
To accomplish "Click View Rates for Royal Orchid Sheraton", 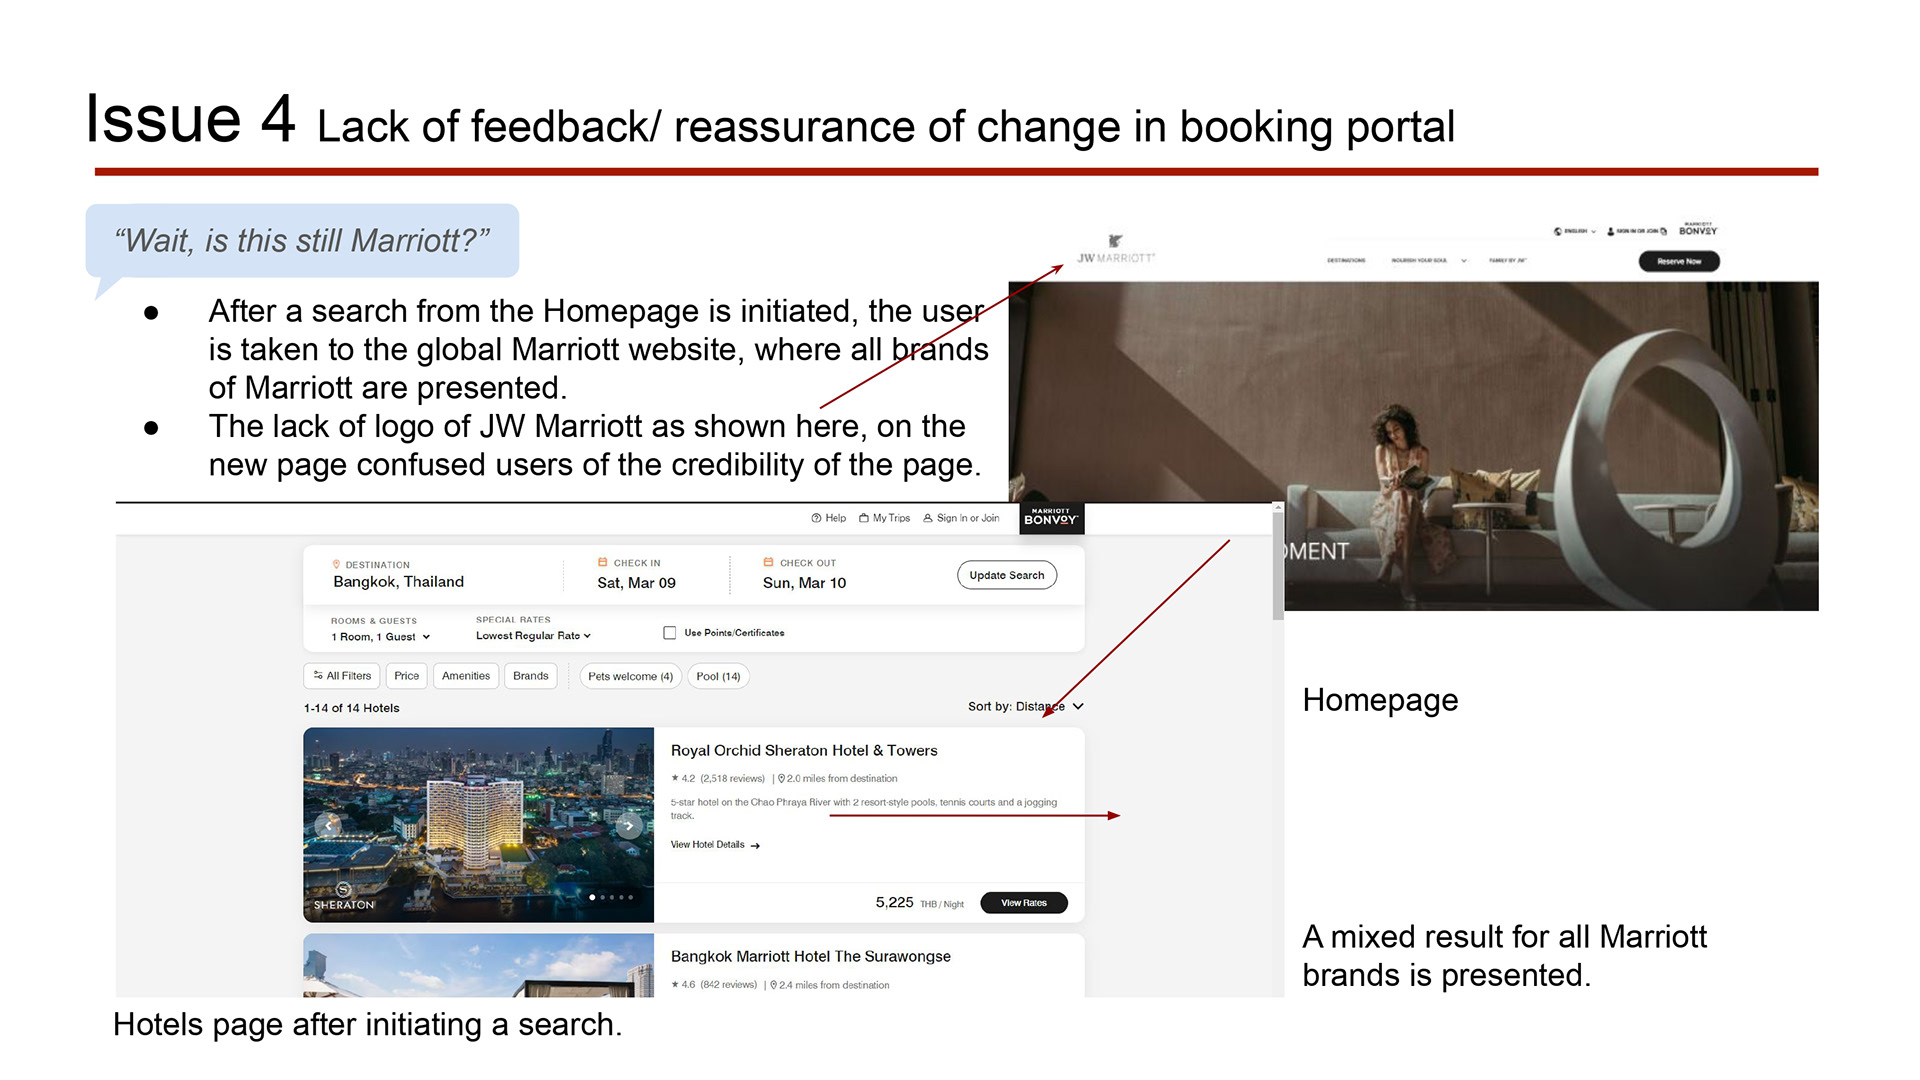I will click(x=1024, y=903).
